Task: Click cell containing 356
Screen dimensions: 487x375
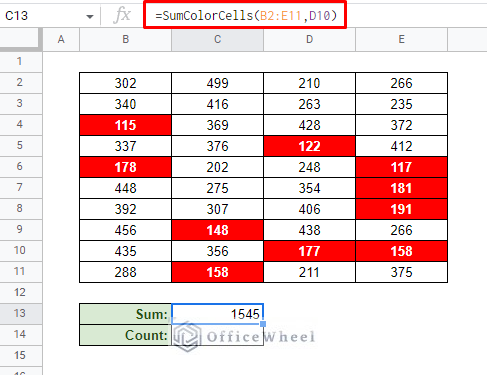Action: pyautogui.click(x=217, y=251)
